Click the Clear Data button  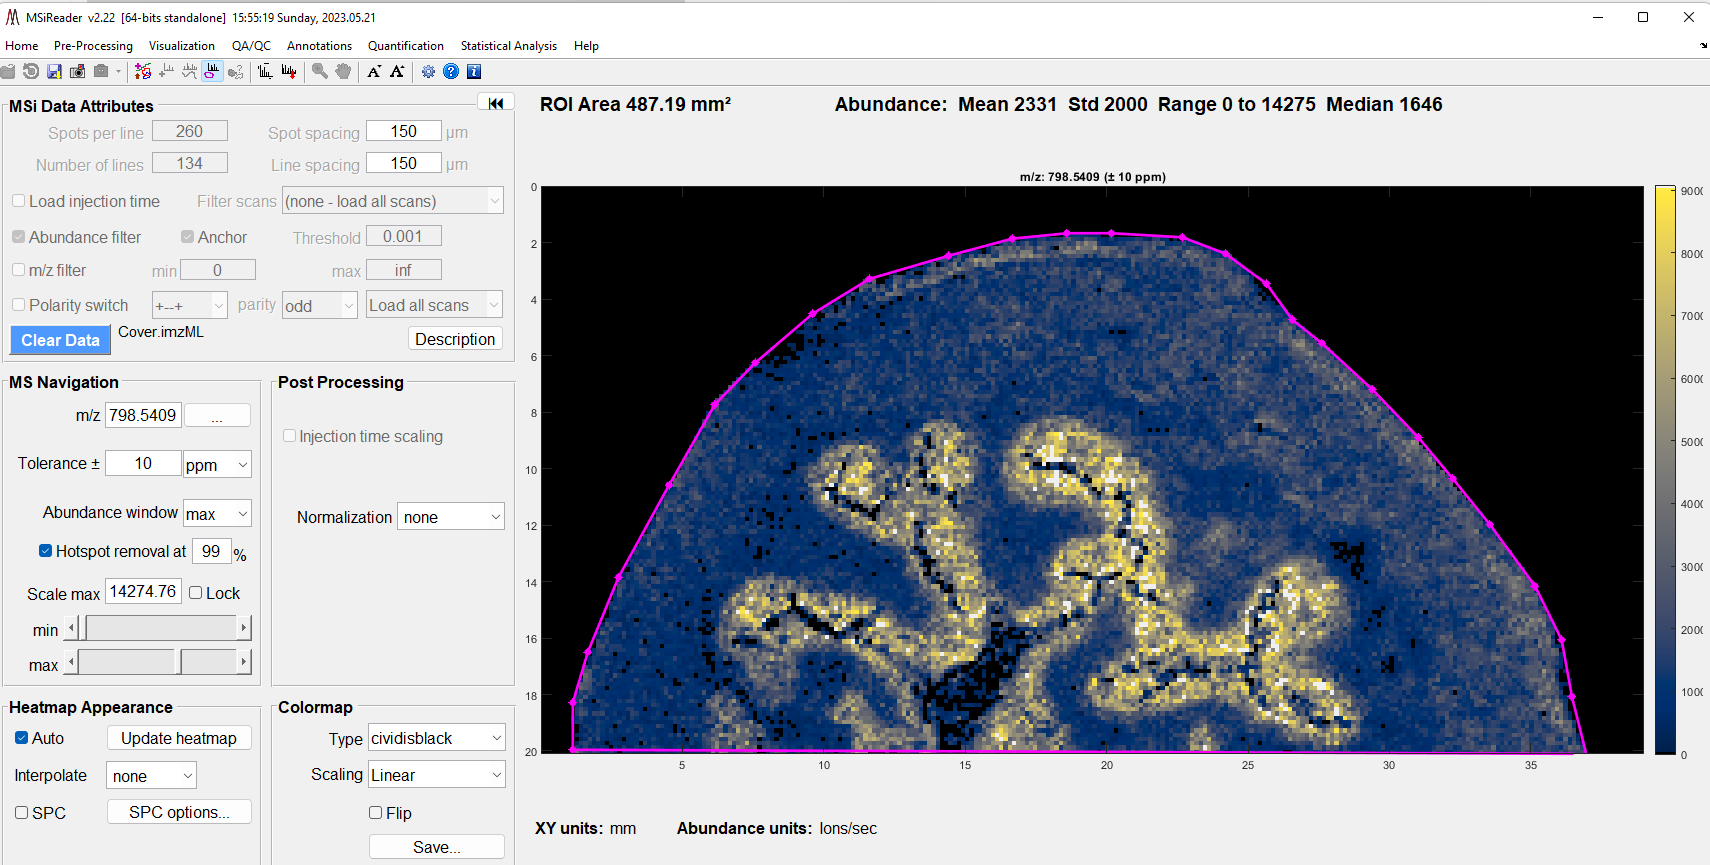point(61,340)
